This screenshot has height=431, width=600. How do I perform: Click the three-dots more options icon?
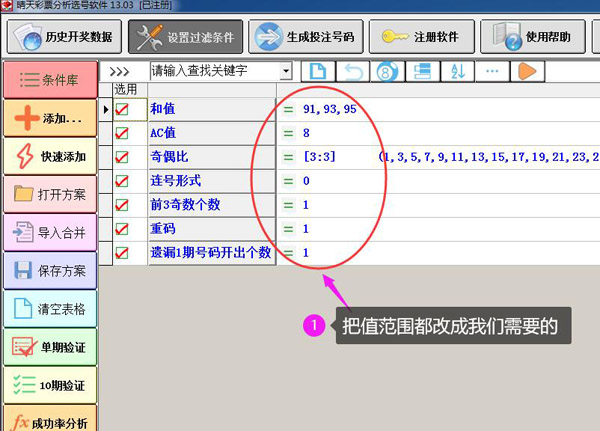click(x=492, y=71)
